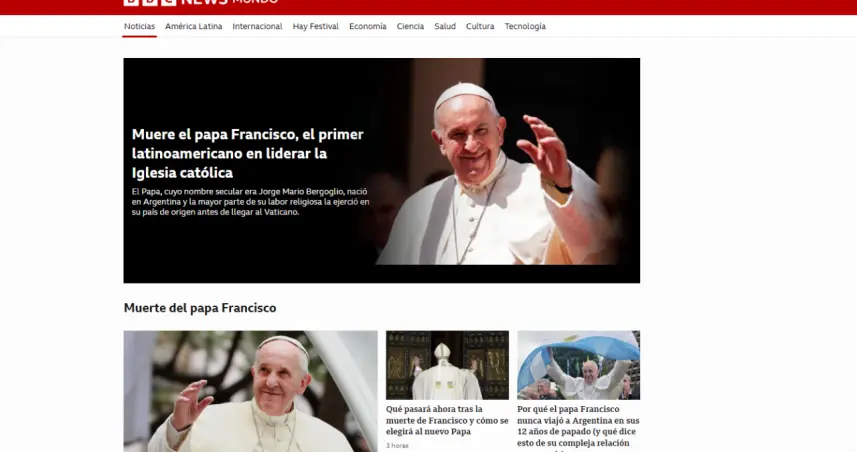Open headline 'Muere el papa Francisco' article

pyautogui.click(x=247, y=153)
